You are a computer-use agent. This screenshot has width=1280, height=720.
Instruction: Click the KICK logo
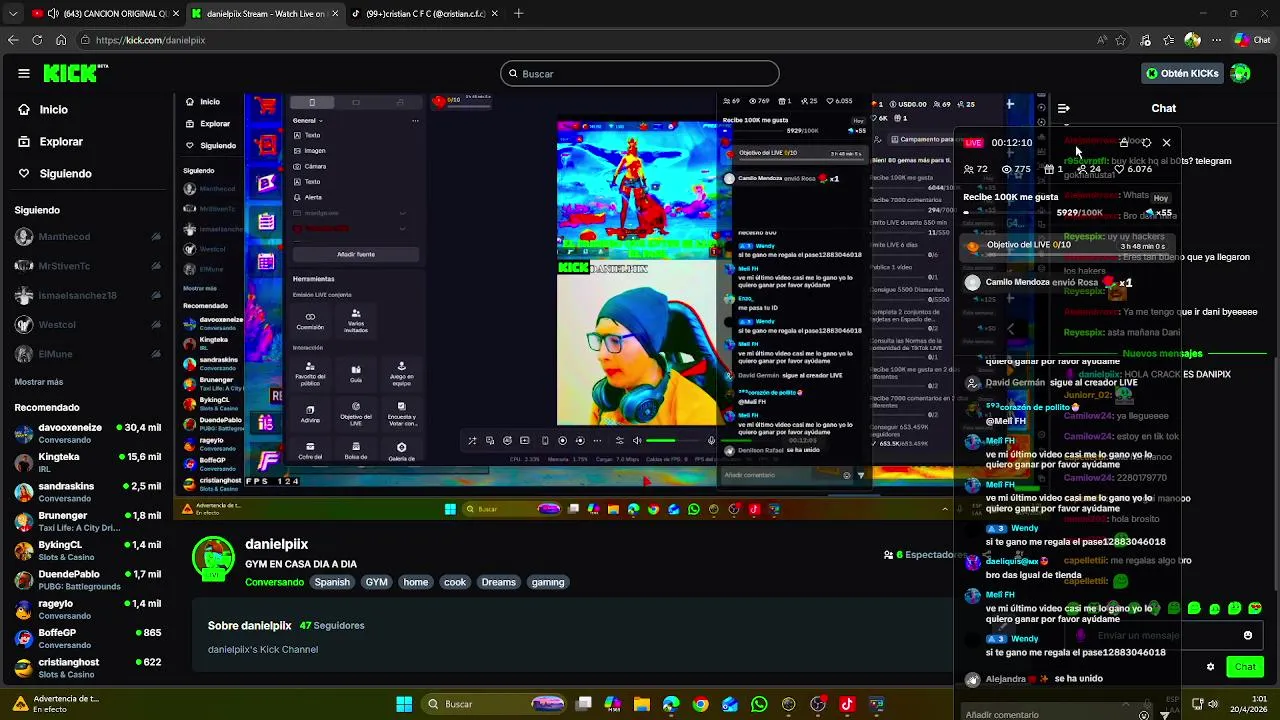point(75,73)
